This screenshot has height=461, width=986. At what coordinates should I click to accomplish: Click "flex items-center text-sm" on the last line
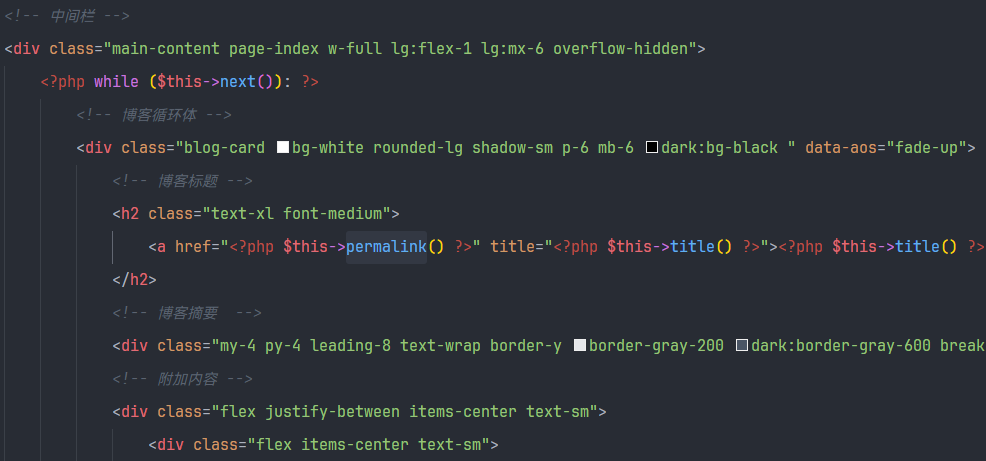pyautogui.click(x=368, y=445)
